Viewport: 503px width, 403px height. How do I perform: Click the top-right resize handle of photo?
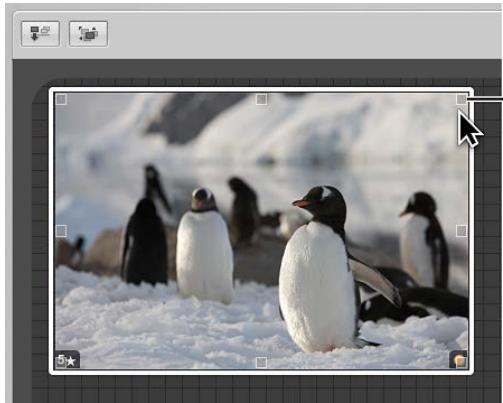point(461,99)
